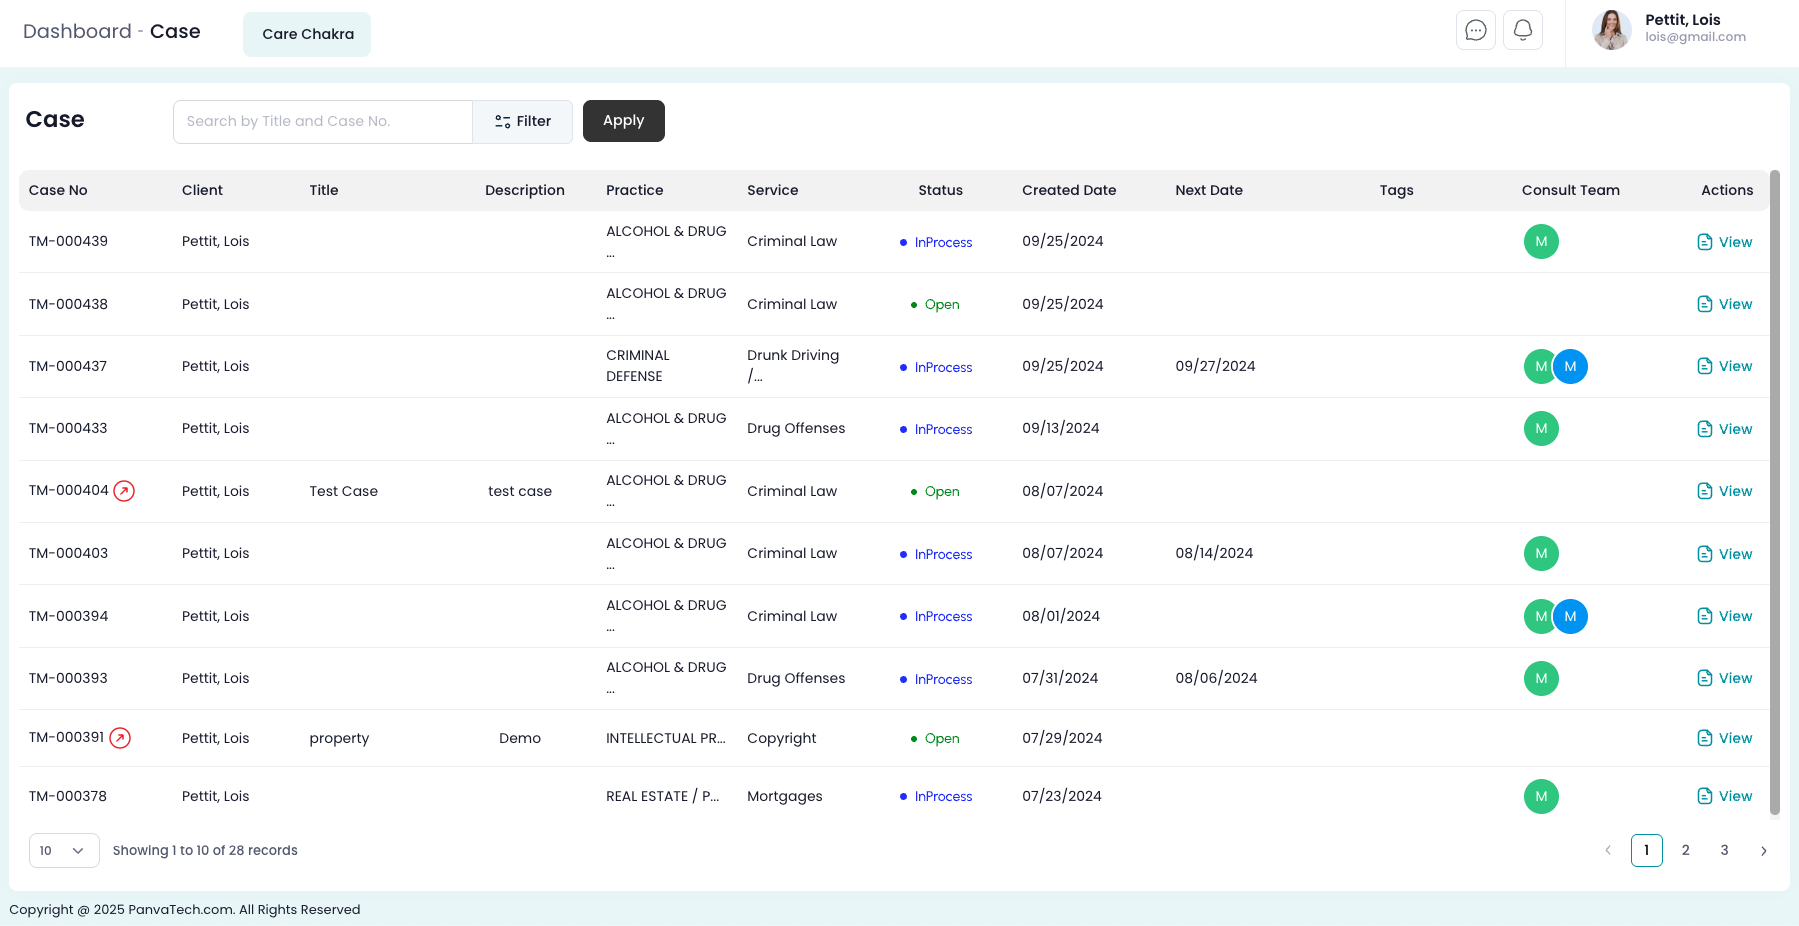This screenshot has width=1799, height=926.
Task: Switch to the Care Chakra tab
Action: coord(307,34)
